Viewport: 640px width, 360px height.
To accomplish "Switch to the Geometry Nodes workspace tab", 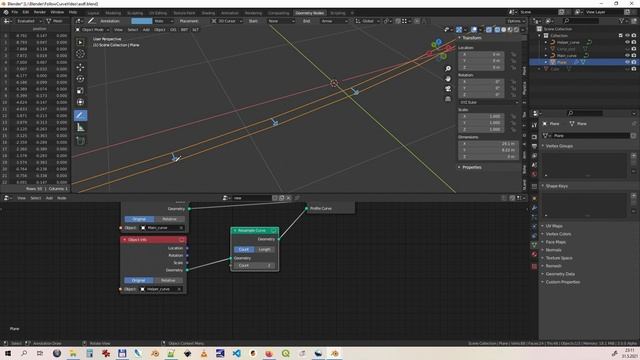I will point(309,13).
